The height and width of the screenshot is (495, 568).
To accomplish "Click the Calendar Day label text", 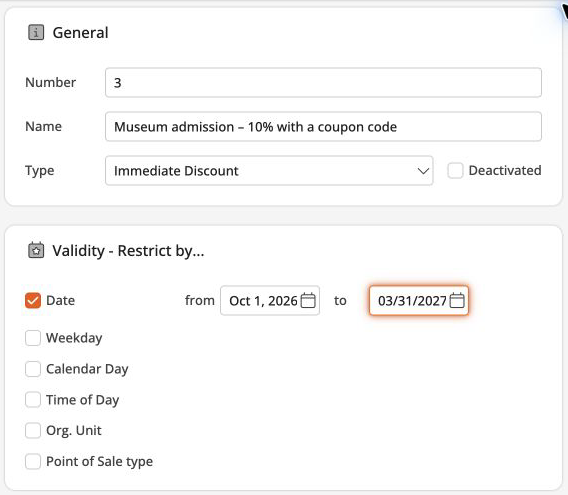I will point(87,369).
